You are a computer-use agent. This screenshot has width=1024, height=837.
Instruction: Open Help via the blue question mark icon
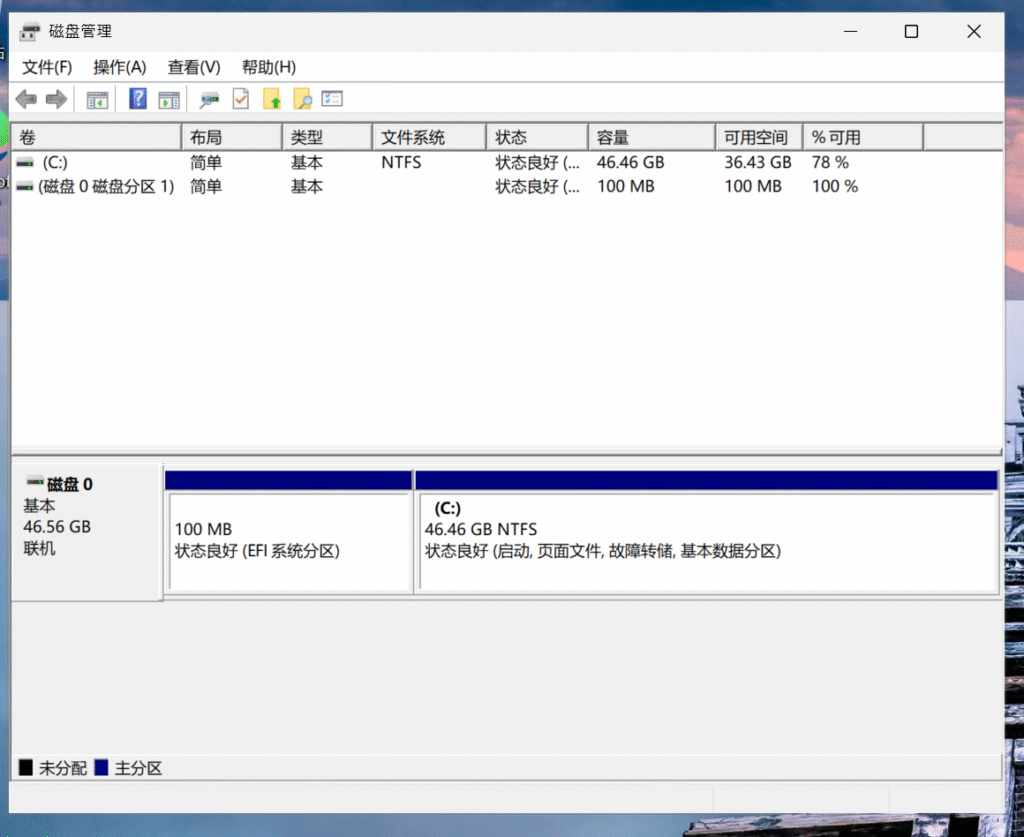point(138,99)
